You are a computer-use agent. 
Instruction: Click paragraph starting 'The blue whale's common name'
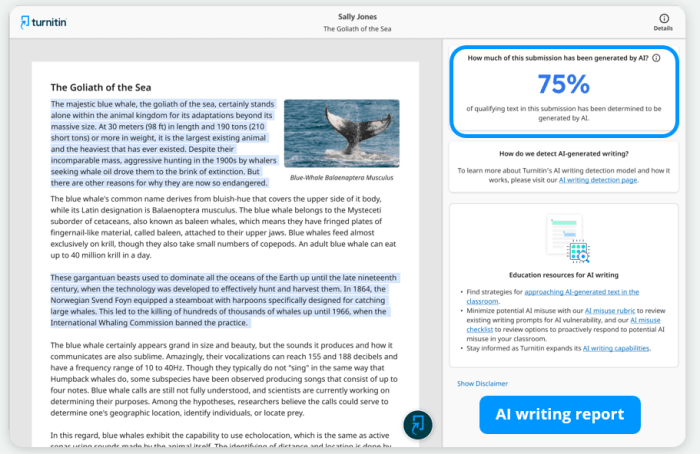click(x=223, y=227)
